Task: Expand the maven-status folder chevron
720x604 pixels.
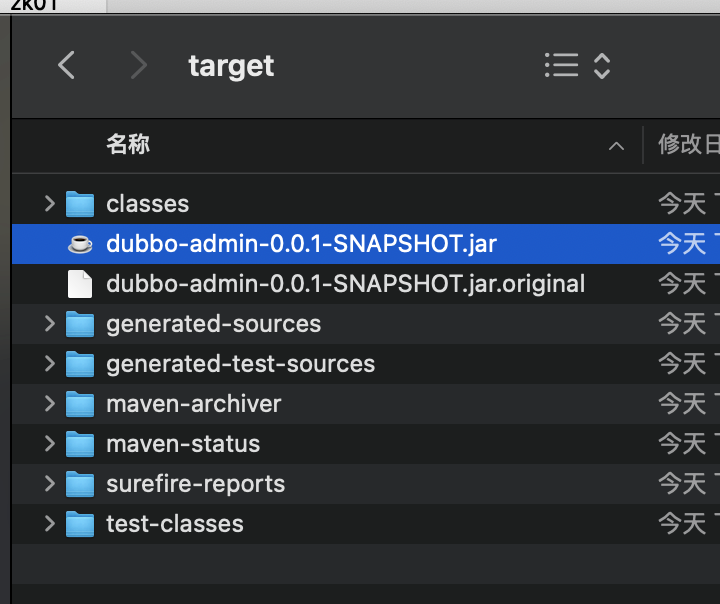Action: click(x=49, y=444)
